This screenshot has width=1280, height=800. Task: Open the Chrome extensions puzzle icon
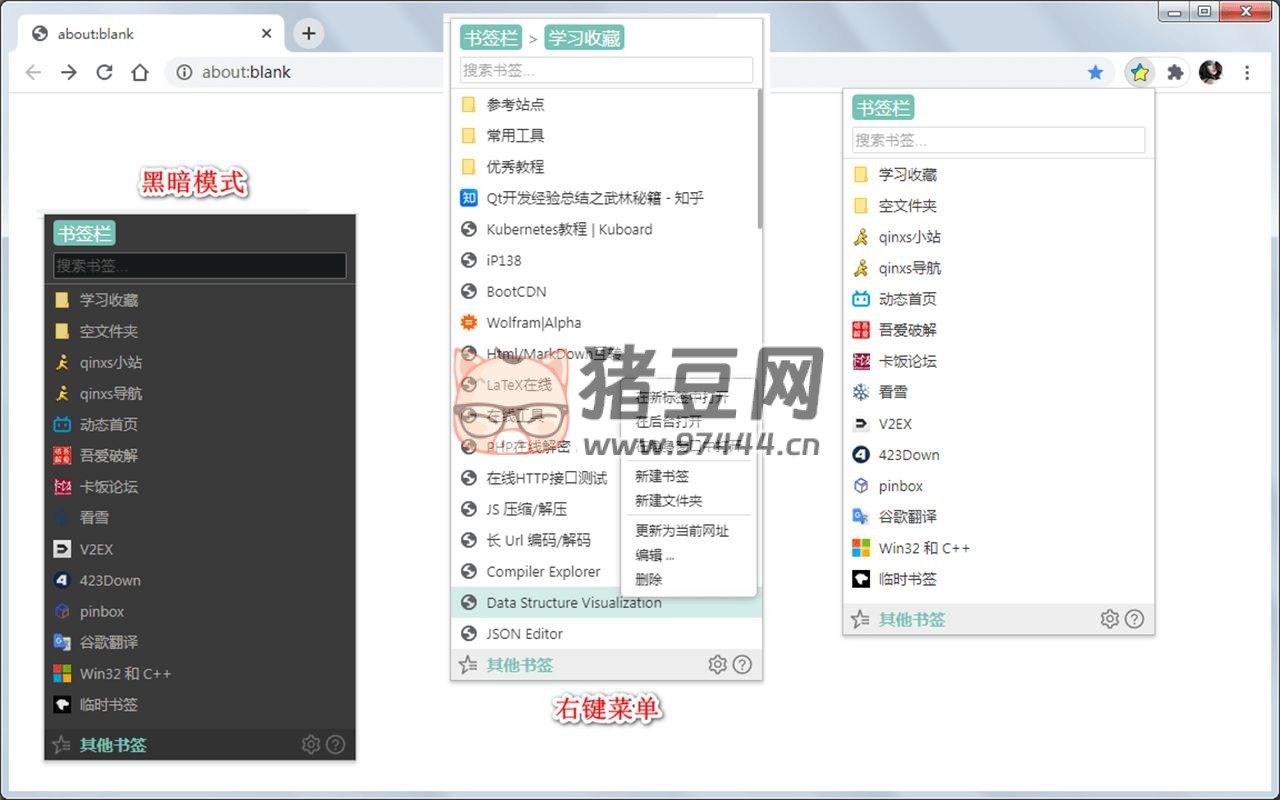(x=1175, y=72)
